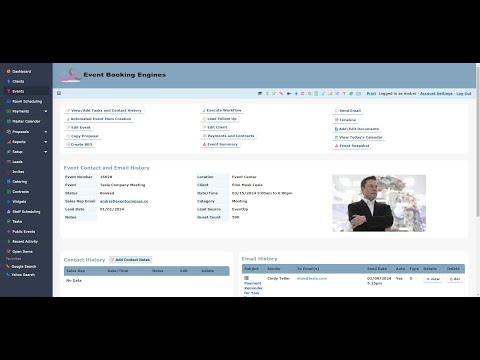Screen dimensions: 480x360
Task: Click the Edit Client button
Action: (x=215, y=127)
